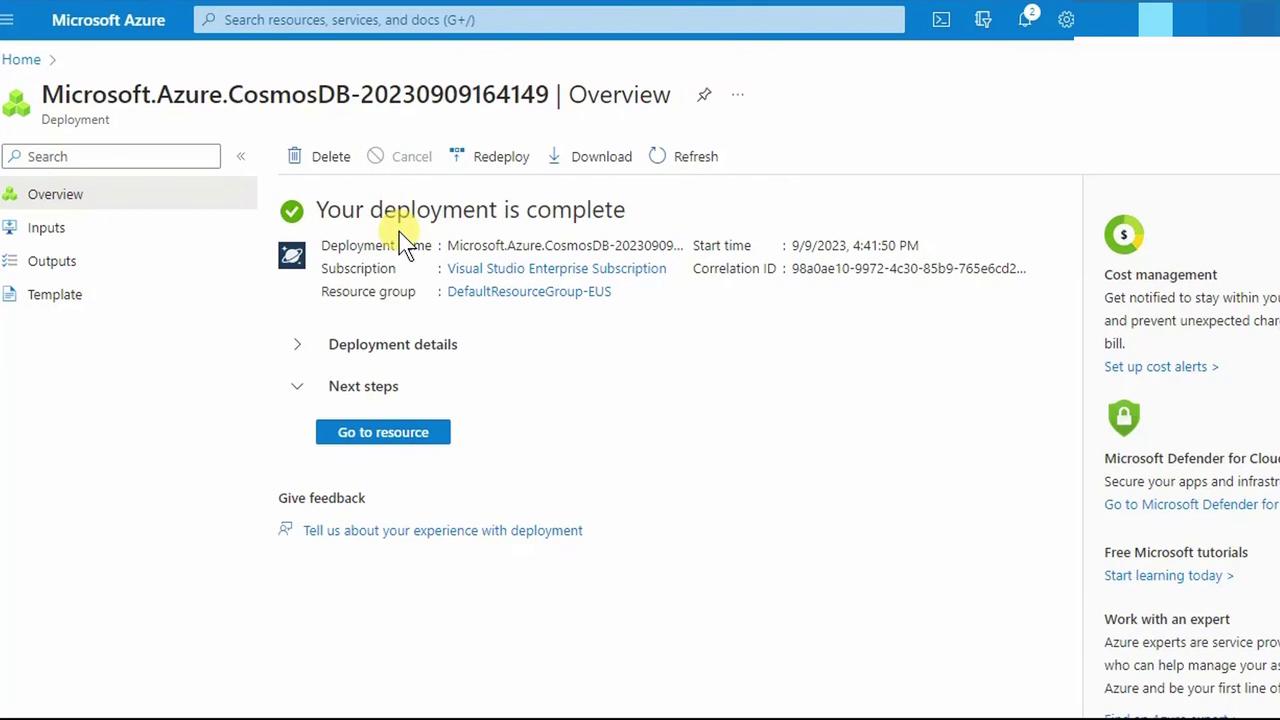Click the Work with an expert heading
Image resolution: width=1280 pixels, height=720 pixels.
point(1167,619)
